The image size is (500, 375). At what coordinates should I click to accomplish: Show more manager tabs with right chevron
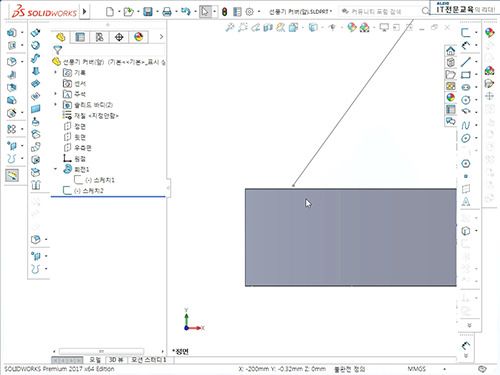pyautogui.click(x=161, y=37)
